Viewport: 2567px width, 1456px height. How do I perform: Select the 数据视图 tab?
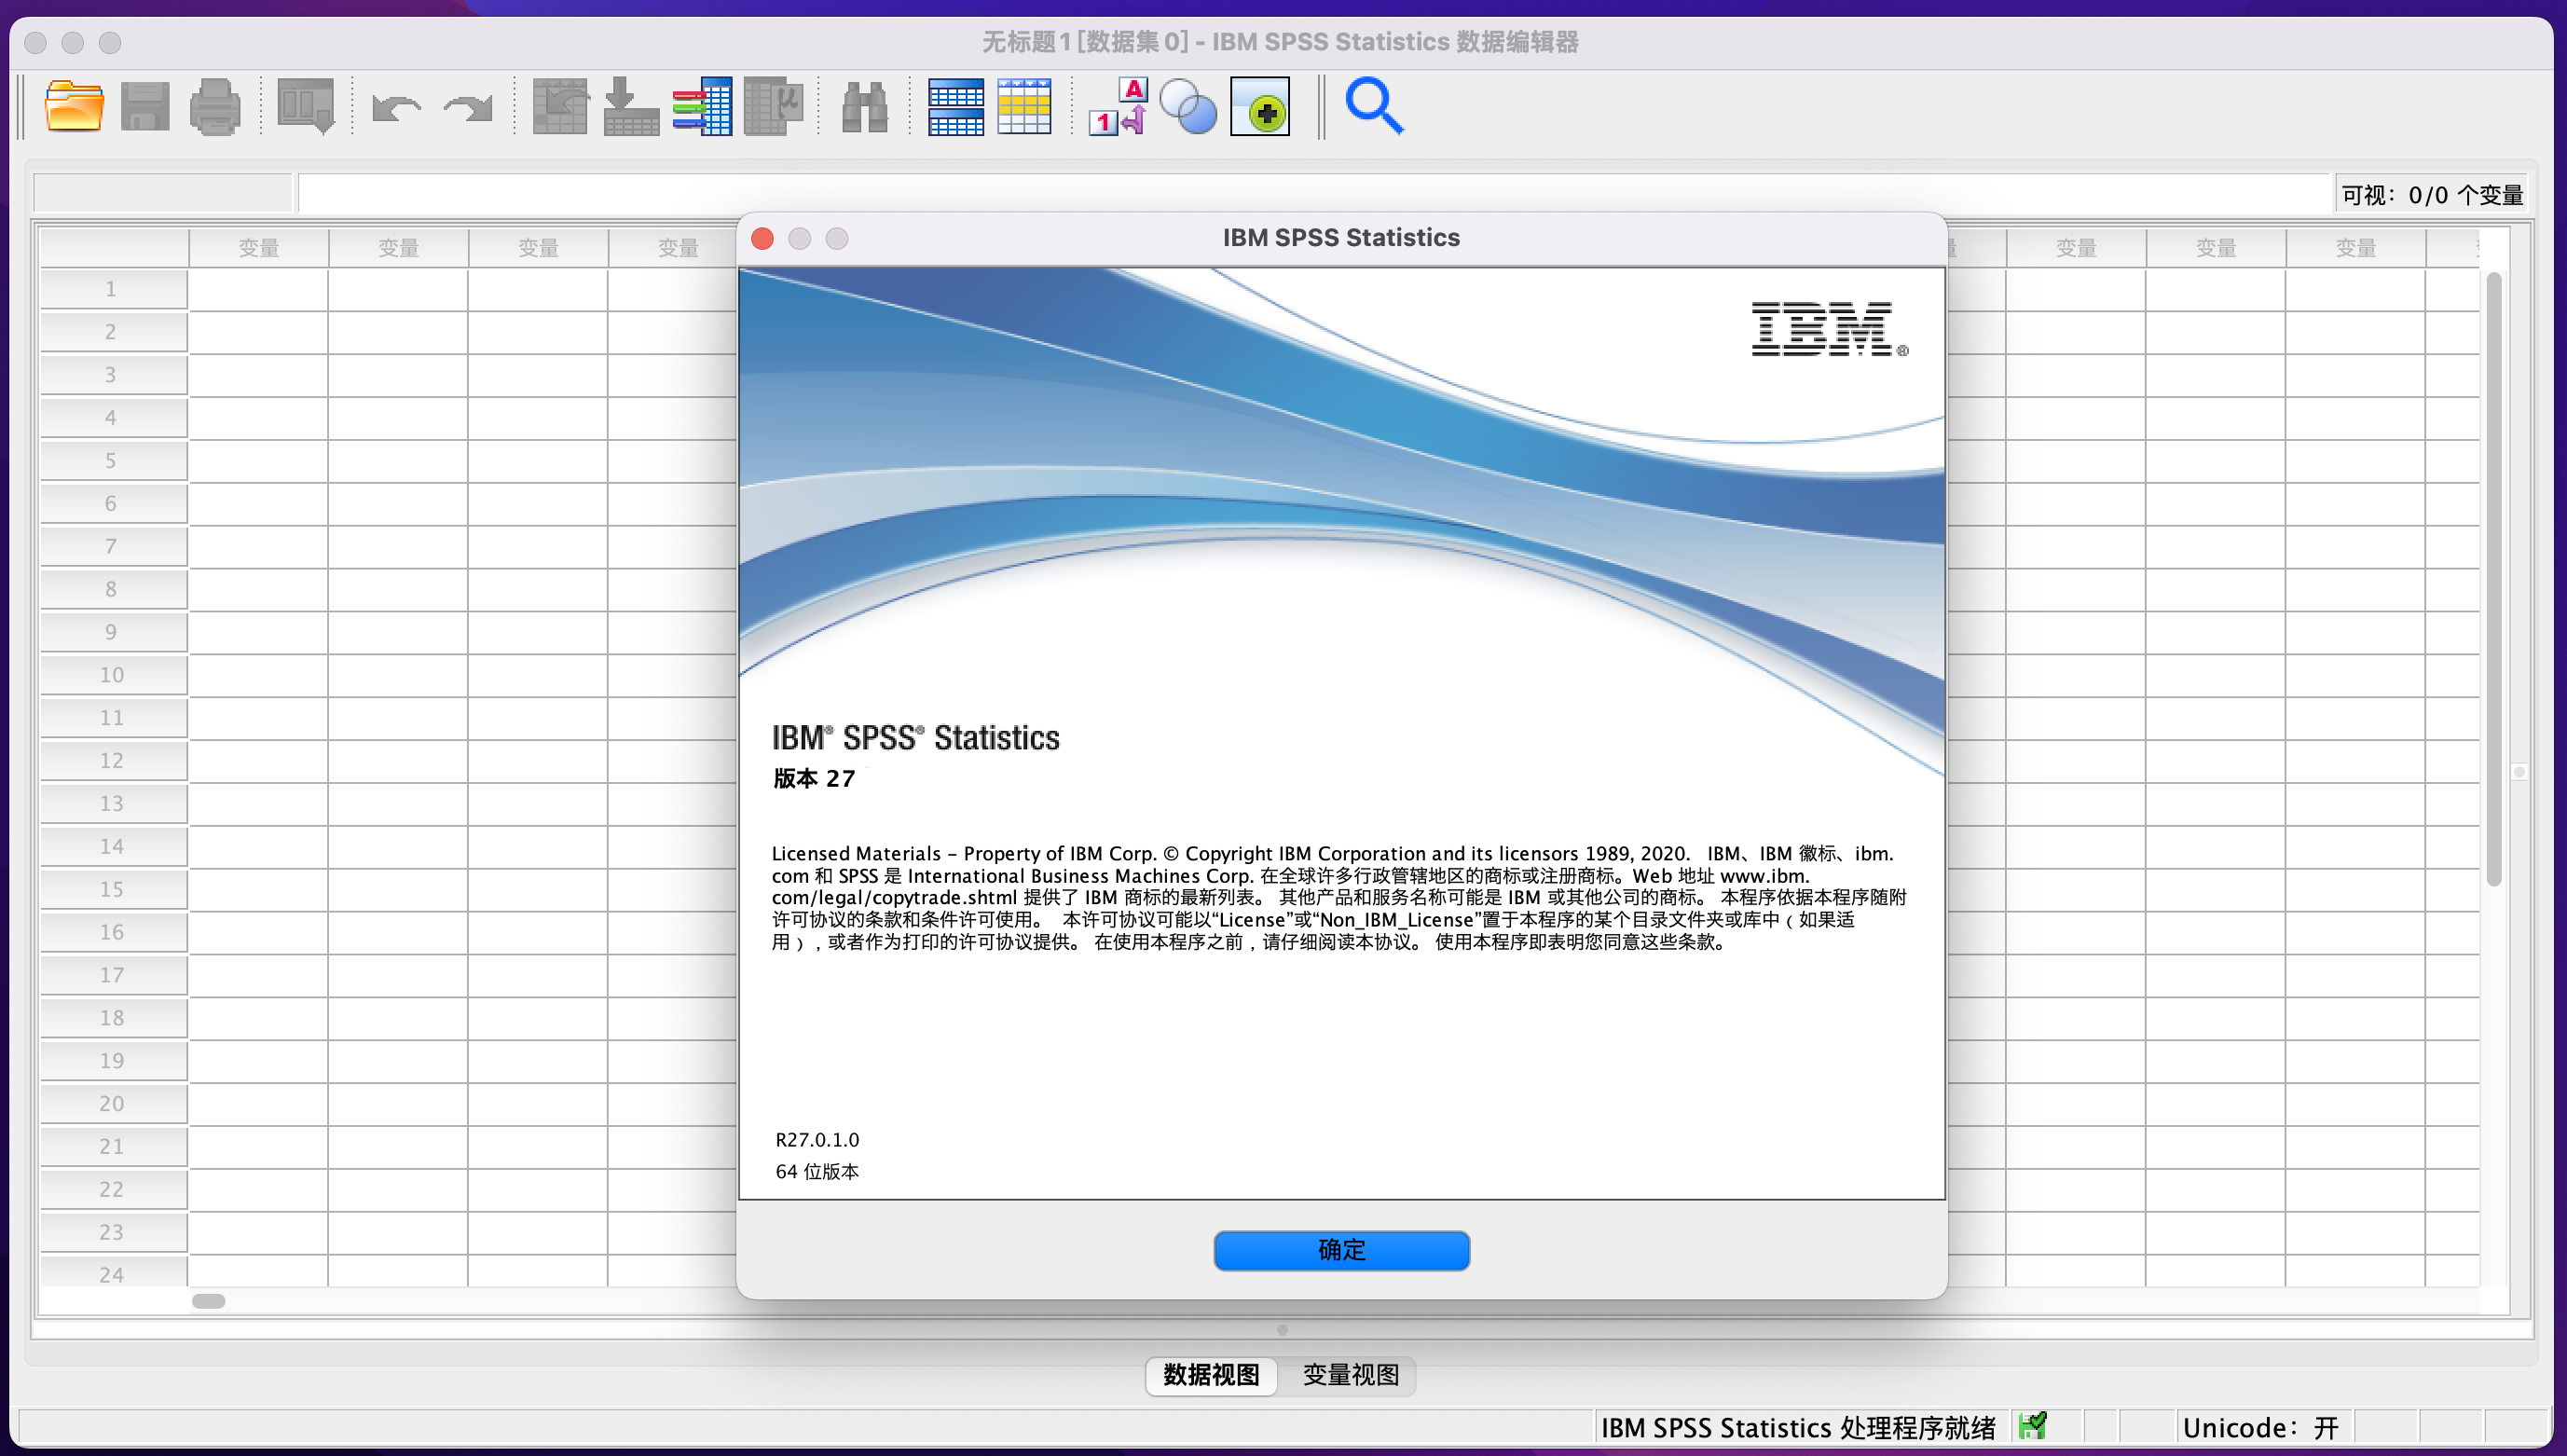point(1211,1375)
